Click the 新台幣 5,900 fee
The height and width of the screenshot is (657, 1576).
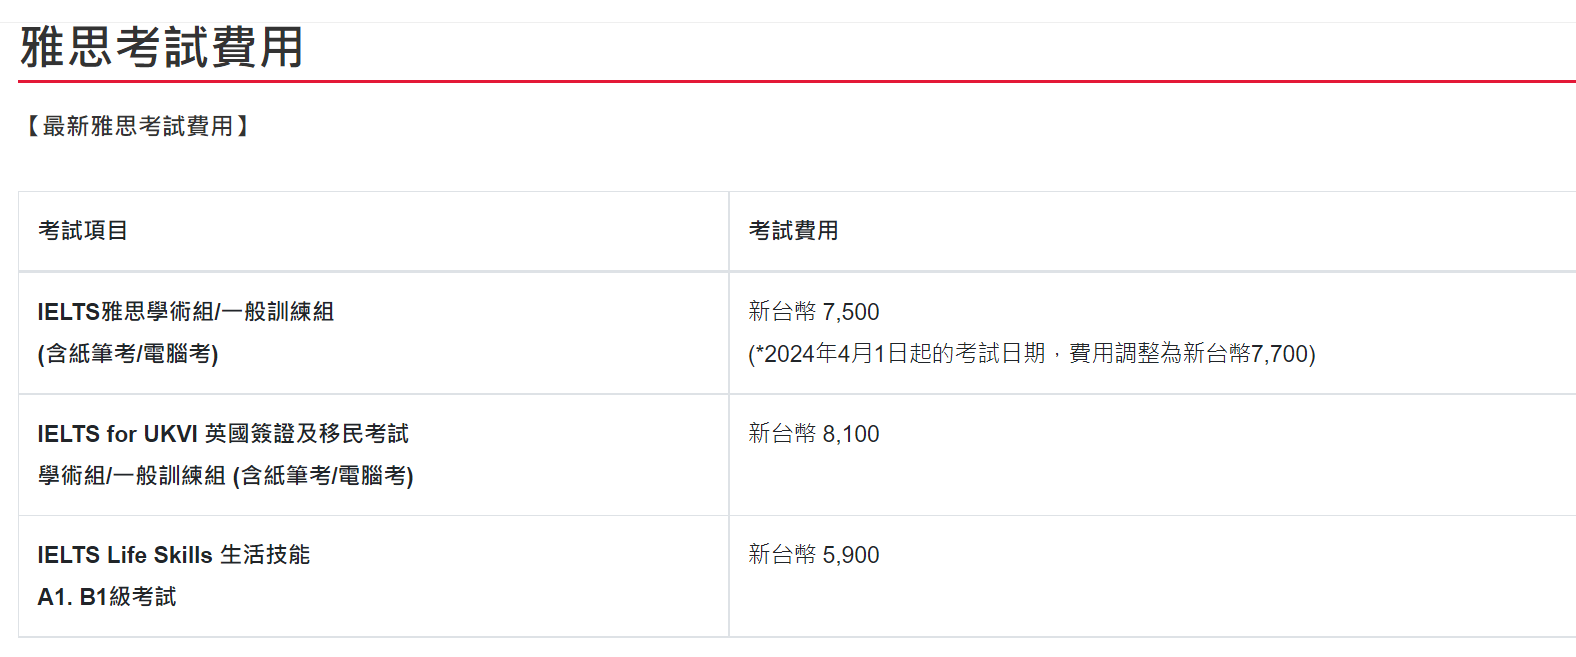coord(814,555)
